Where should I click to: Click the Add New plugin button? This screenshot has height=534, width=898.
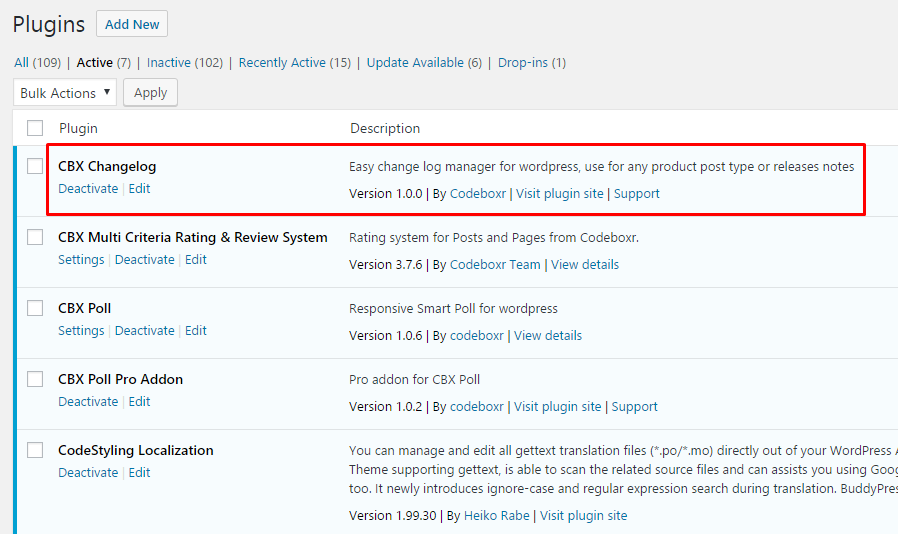tap(132, 24)
